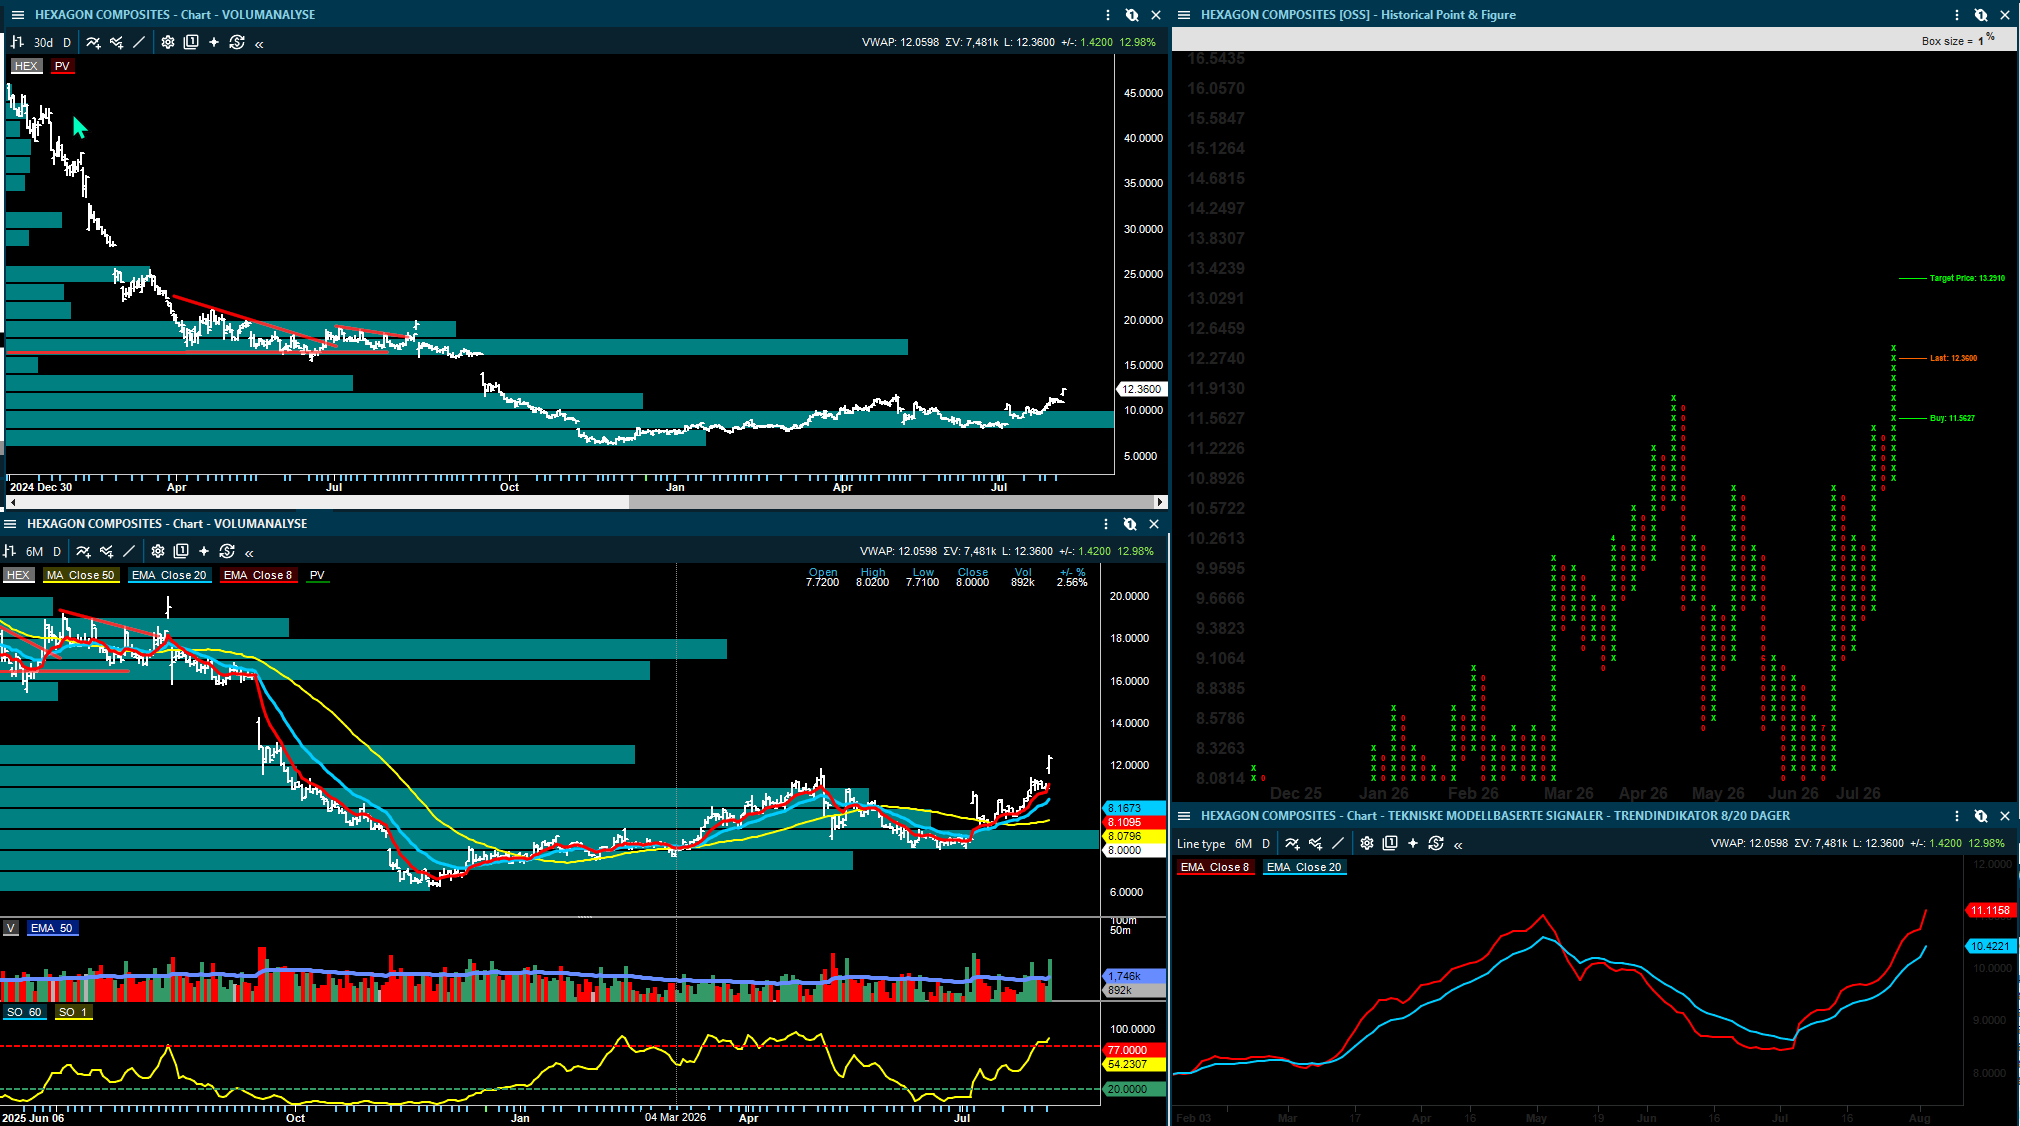Click Buy: 11.5627 label in Point & Figure
2020x1126 pixels.
pyautogui.click(x=1952, y=418)
